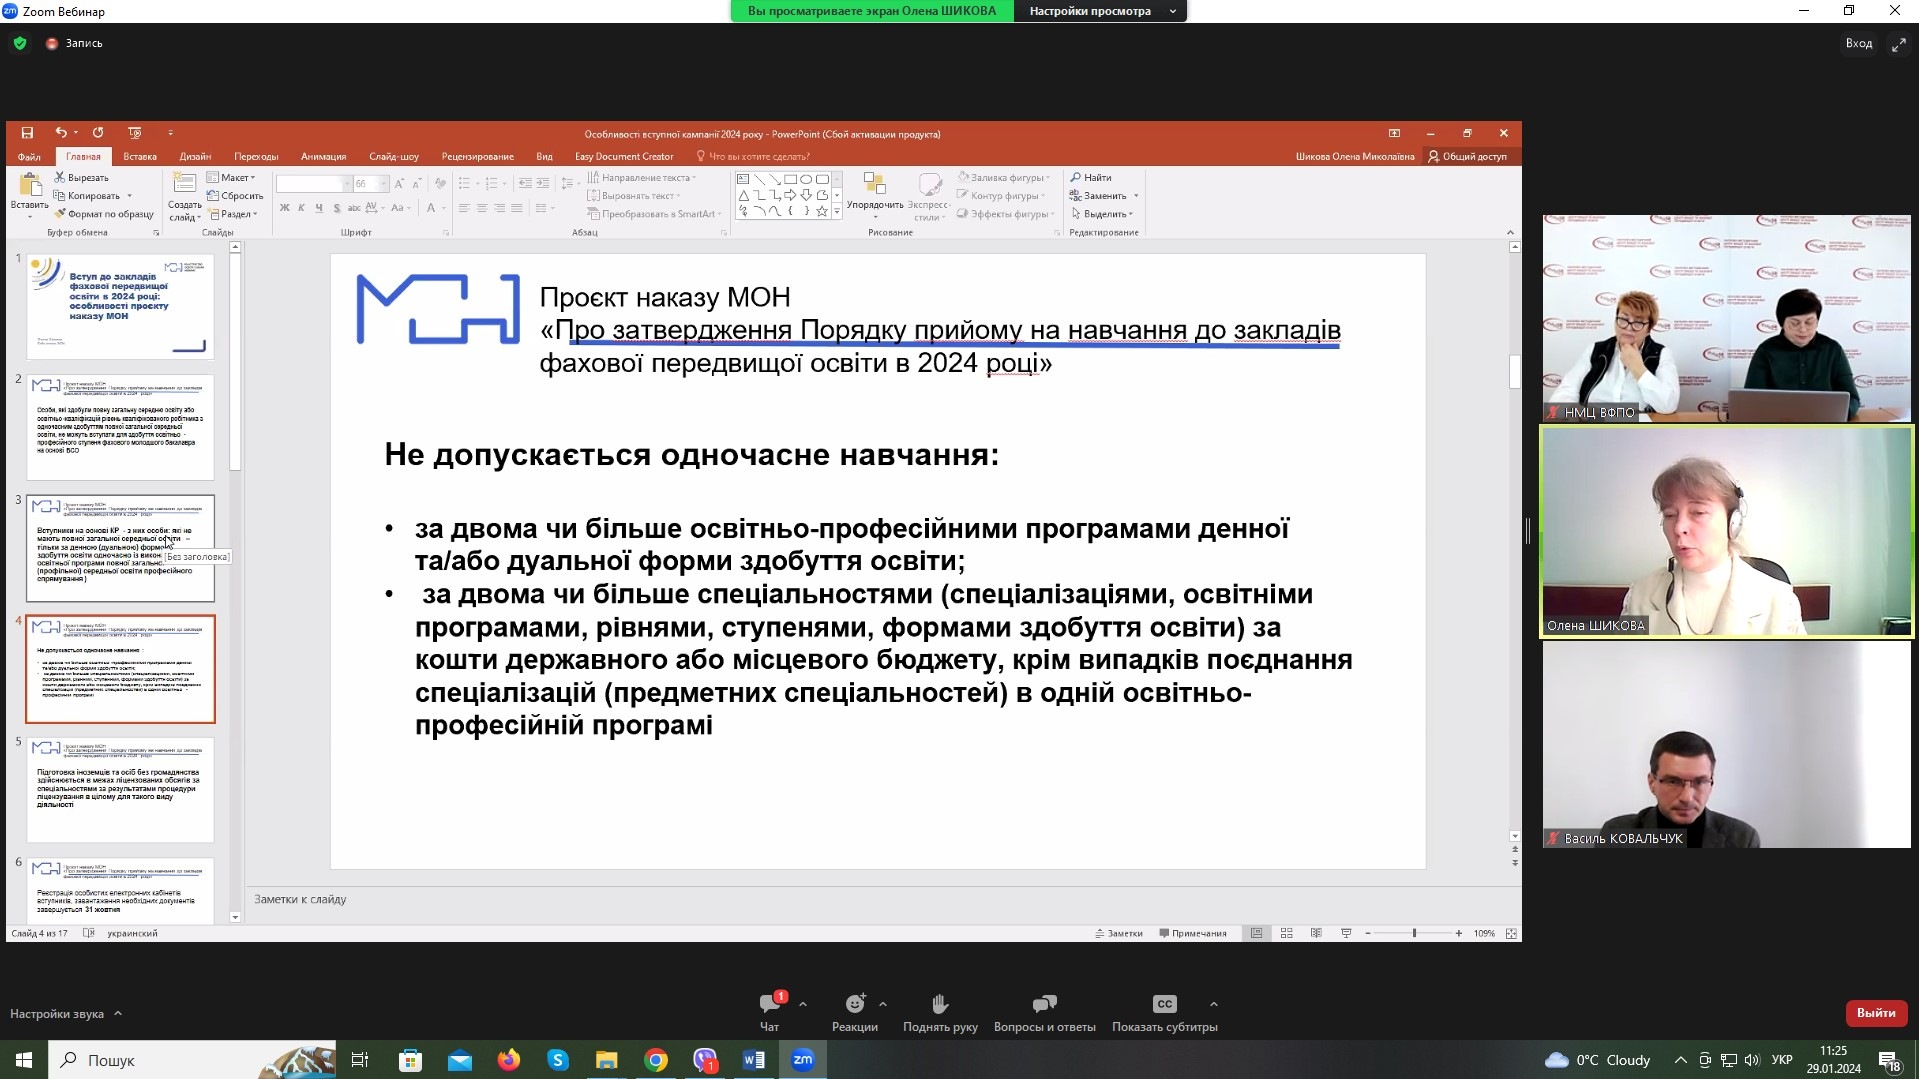Expand Выделить (Select) dropdown

click(1102, 214)
